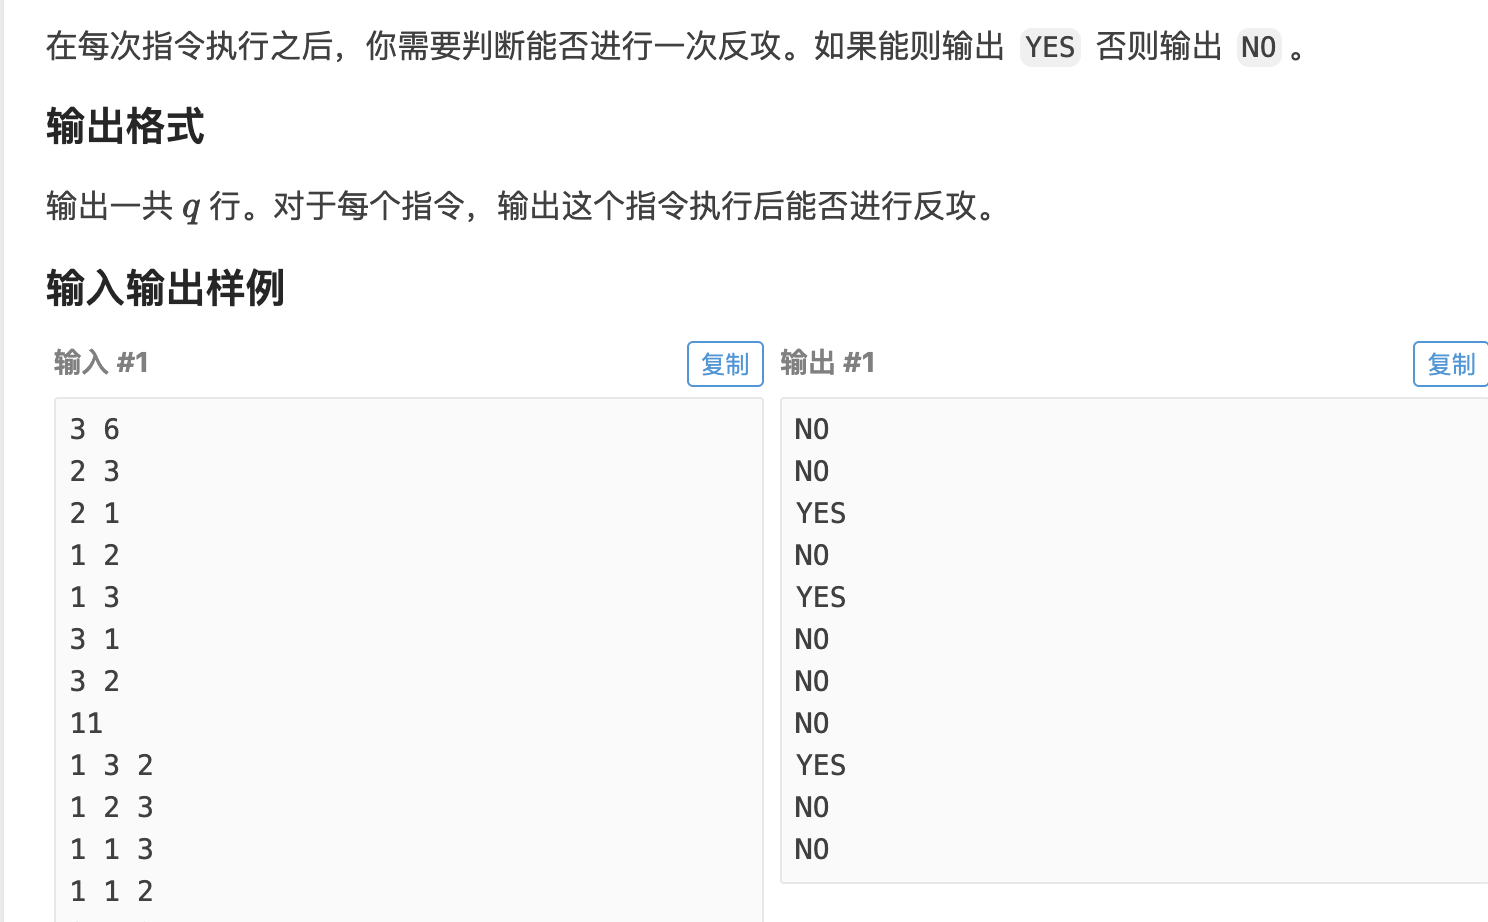Click the math variable q in output description
Screen dimensions: 1488x922
pyautogui.click(x=191, y=208)
